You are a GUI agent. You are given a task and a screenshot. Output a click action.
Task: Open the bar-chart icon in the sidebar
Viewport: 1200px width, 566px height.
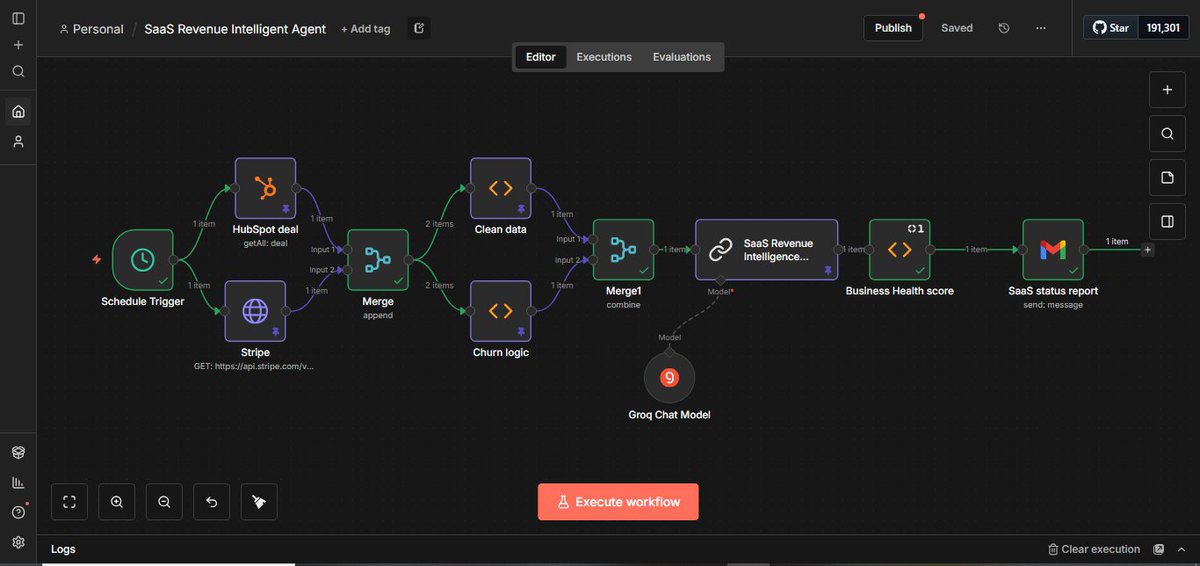(18, 482)
